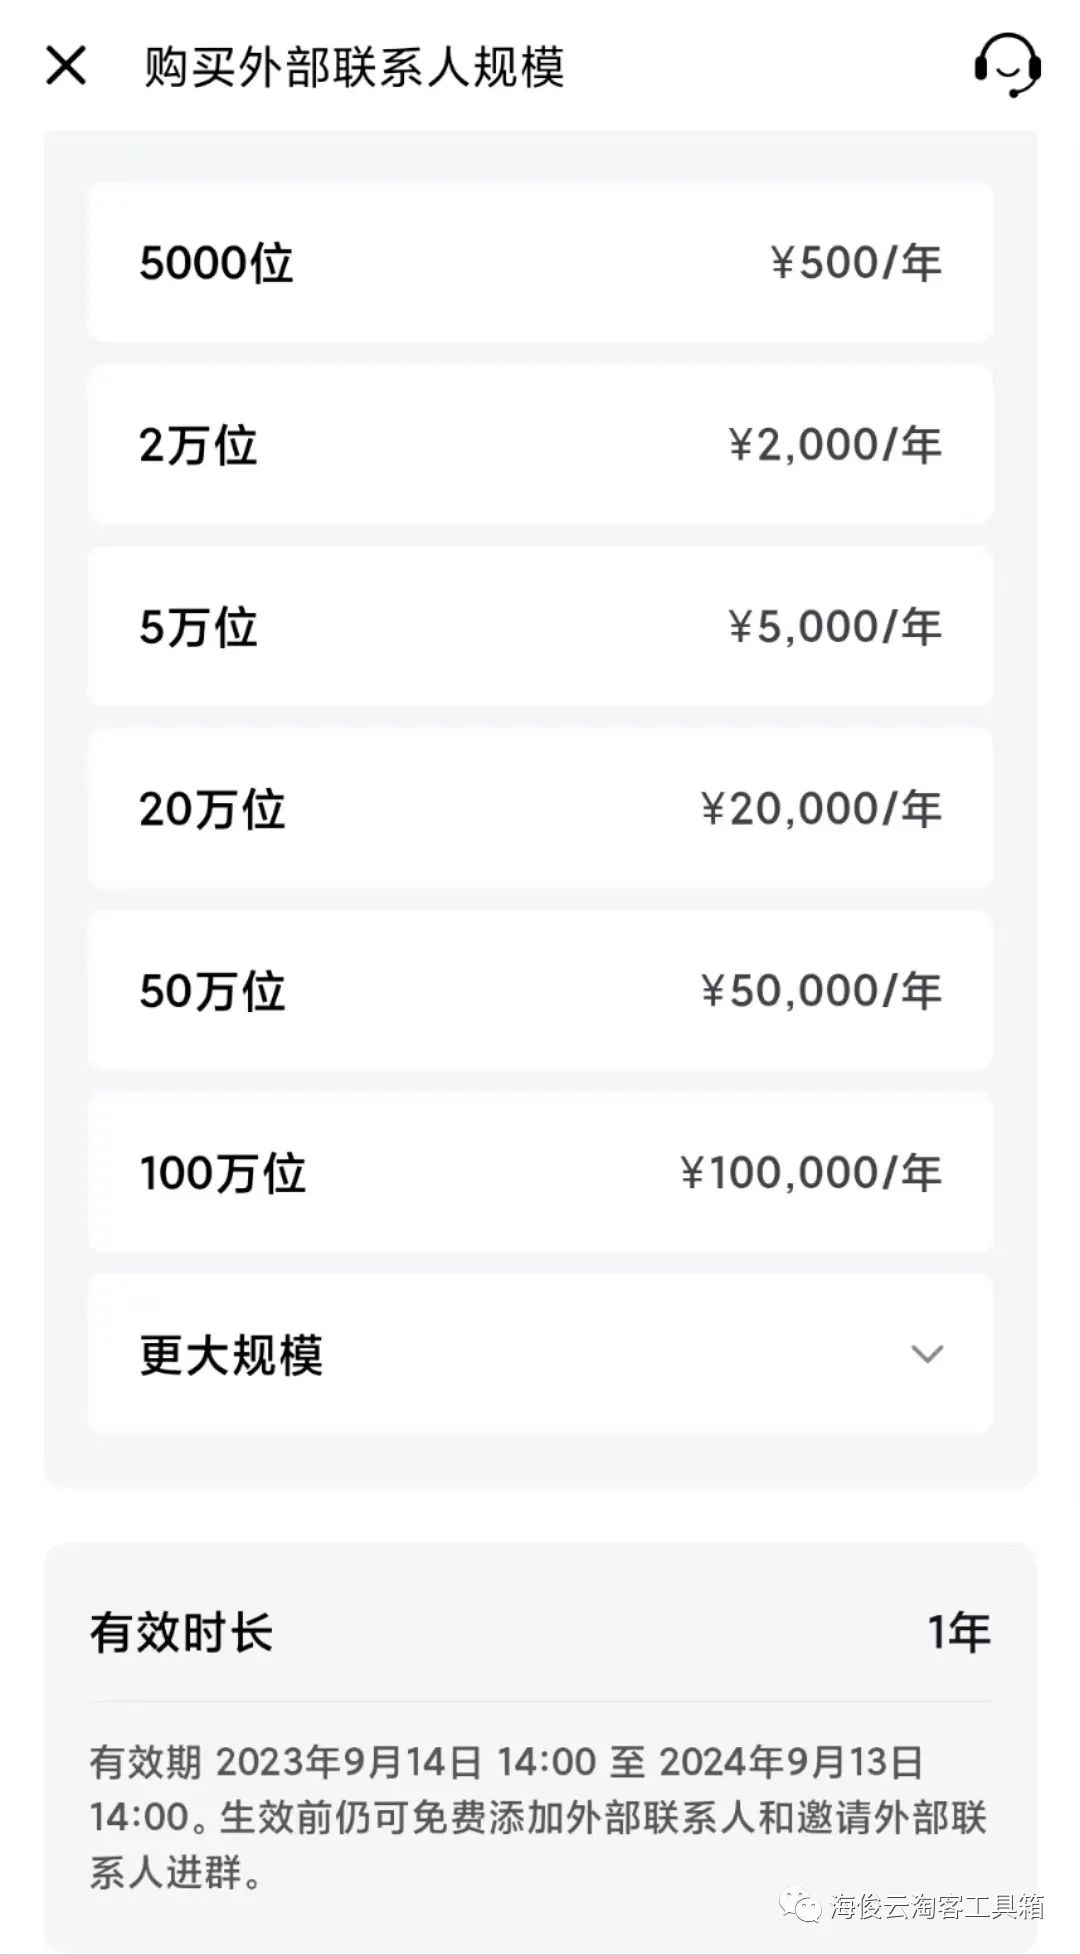Click the ¥500/年 price

click(x=856, y=263)
